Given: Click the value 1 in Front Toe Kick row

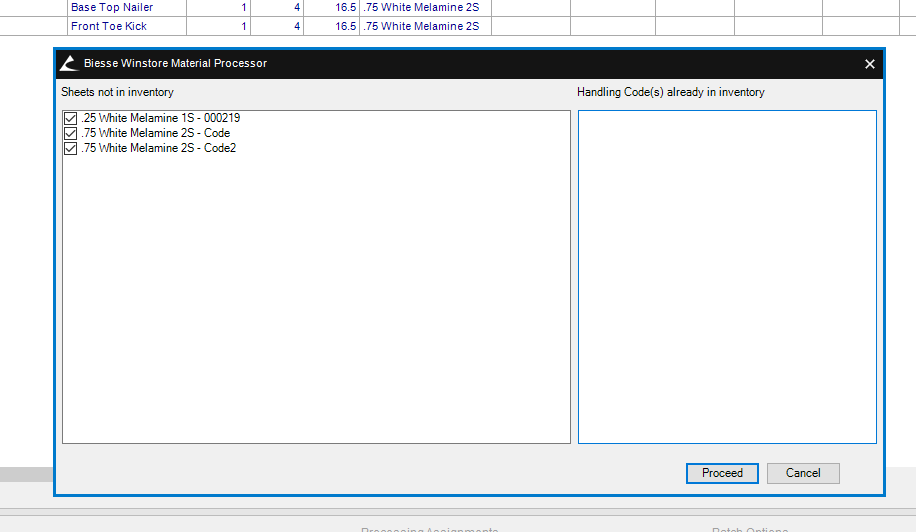Looking at the screenshot, I should click(244, 26).
